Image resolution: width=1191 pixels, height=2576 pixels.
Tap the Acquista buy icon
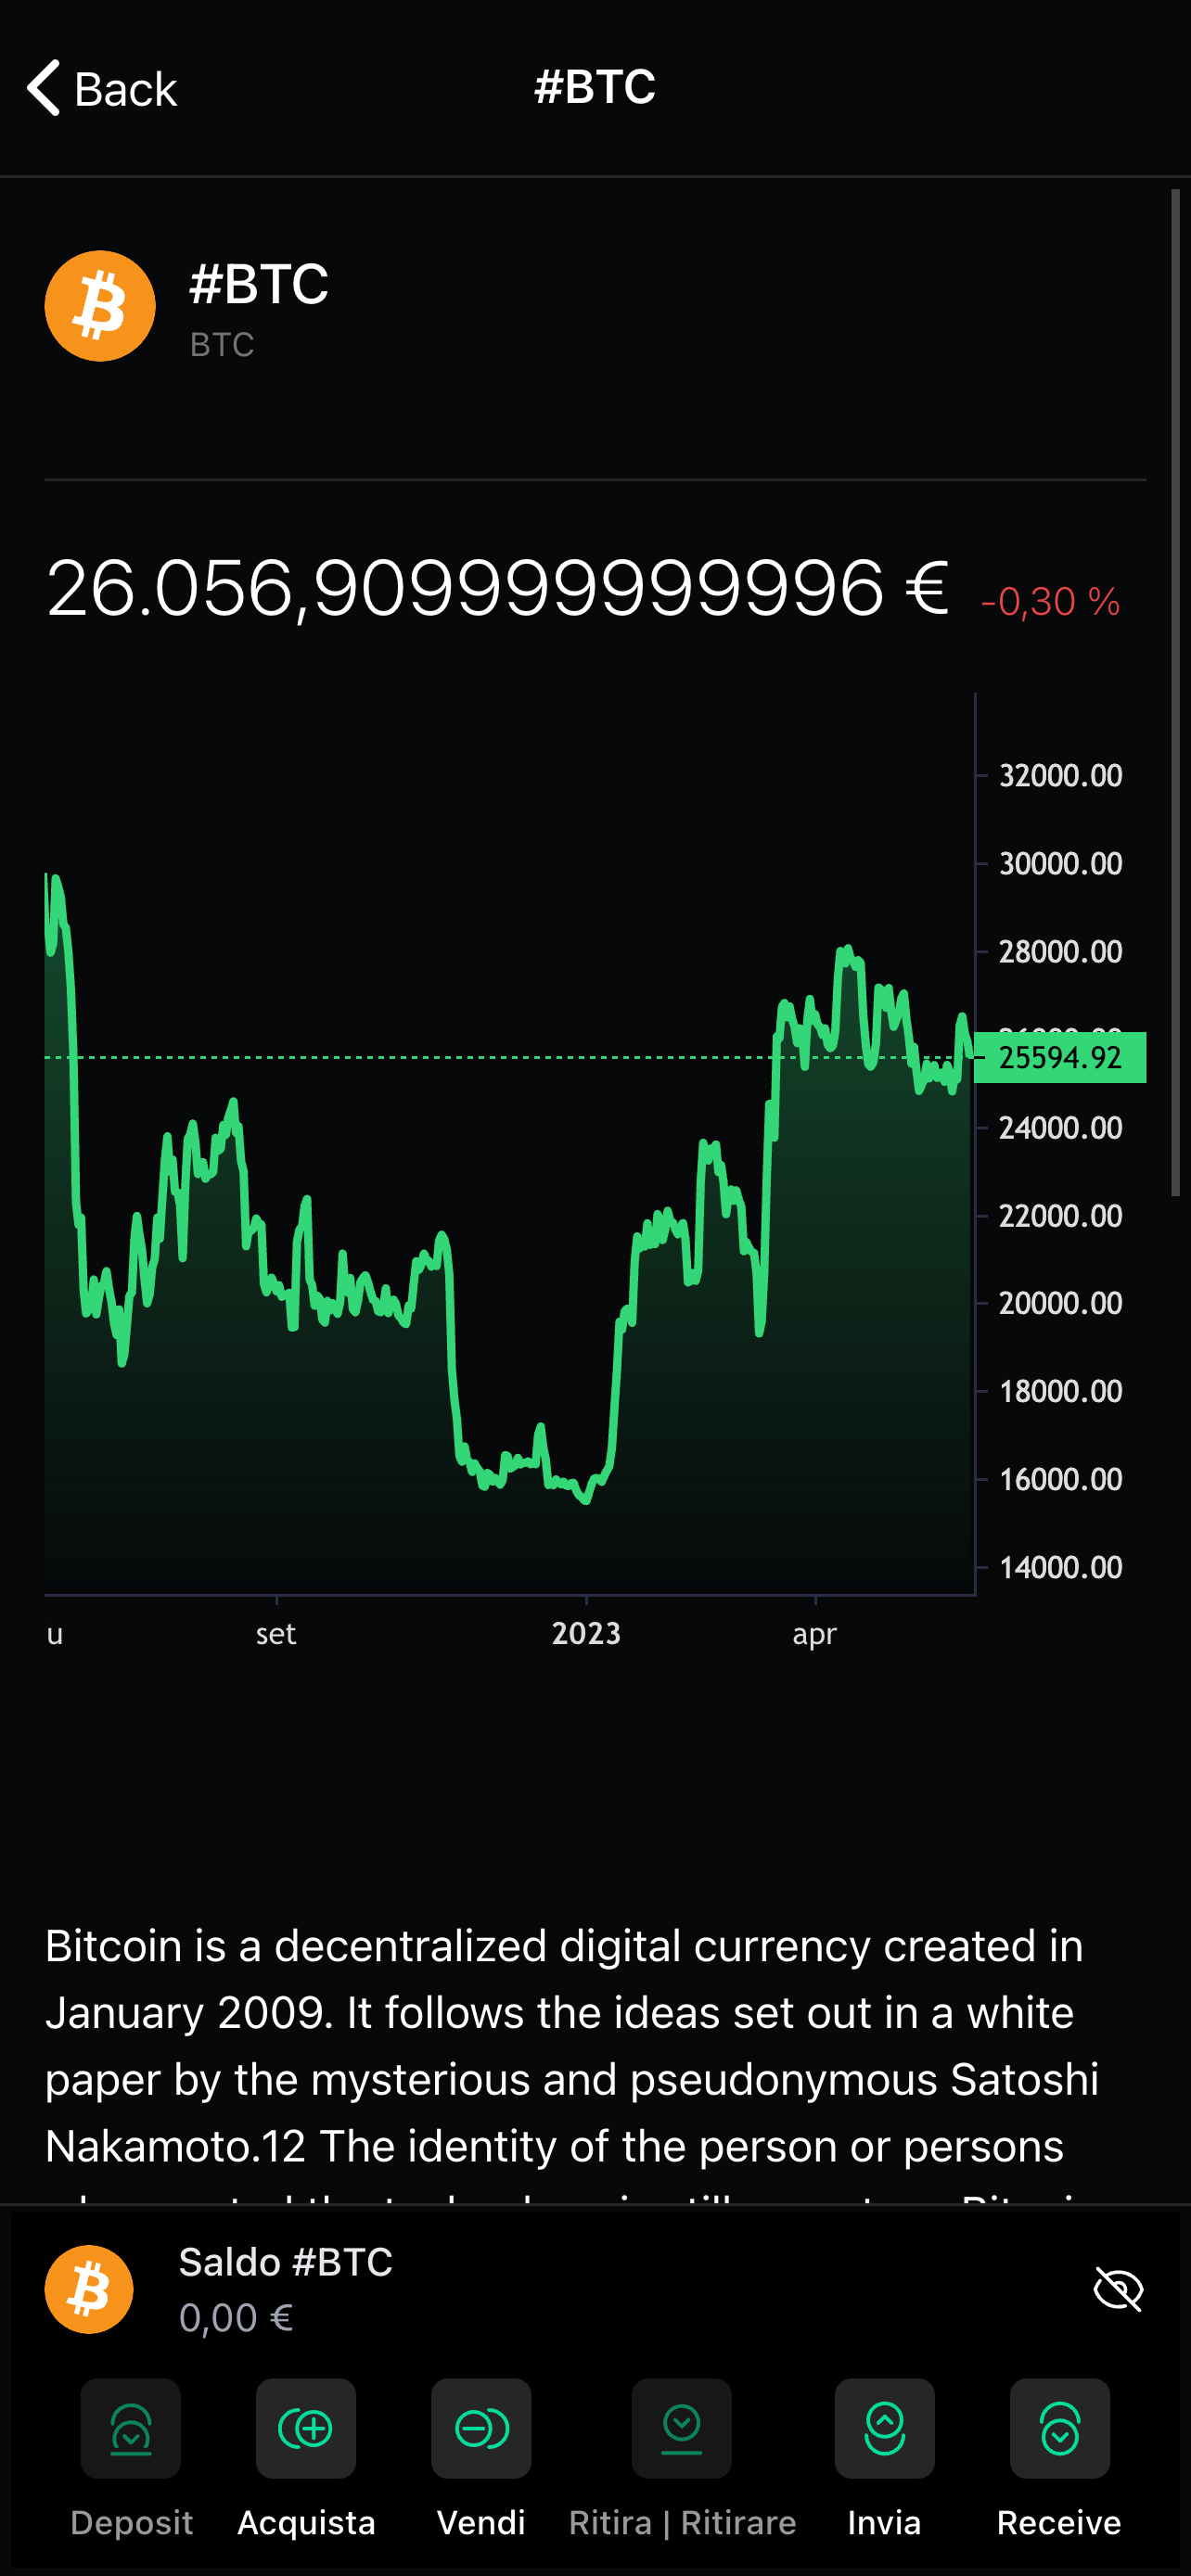[x=306, y=2428]
